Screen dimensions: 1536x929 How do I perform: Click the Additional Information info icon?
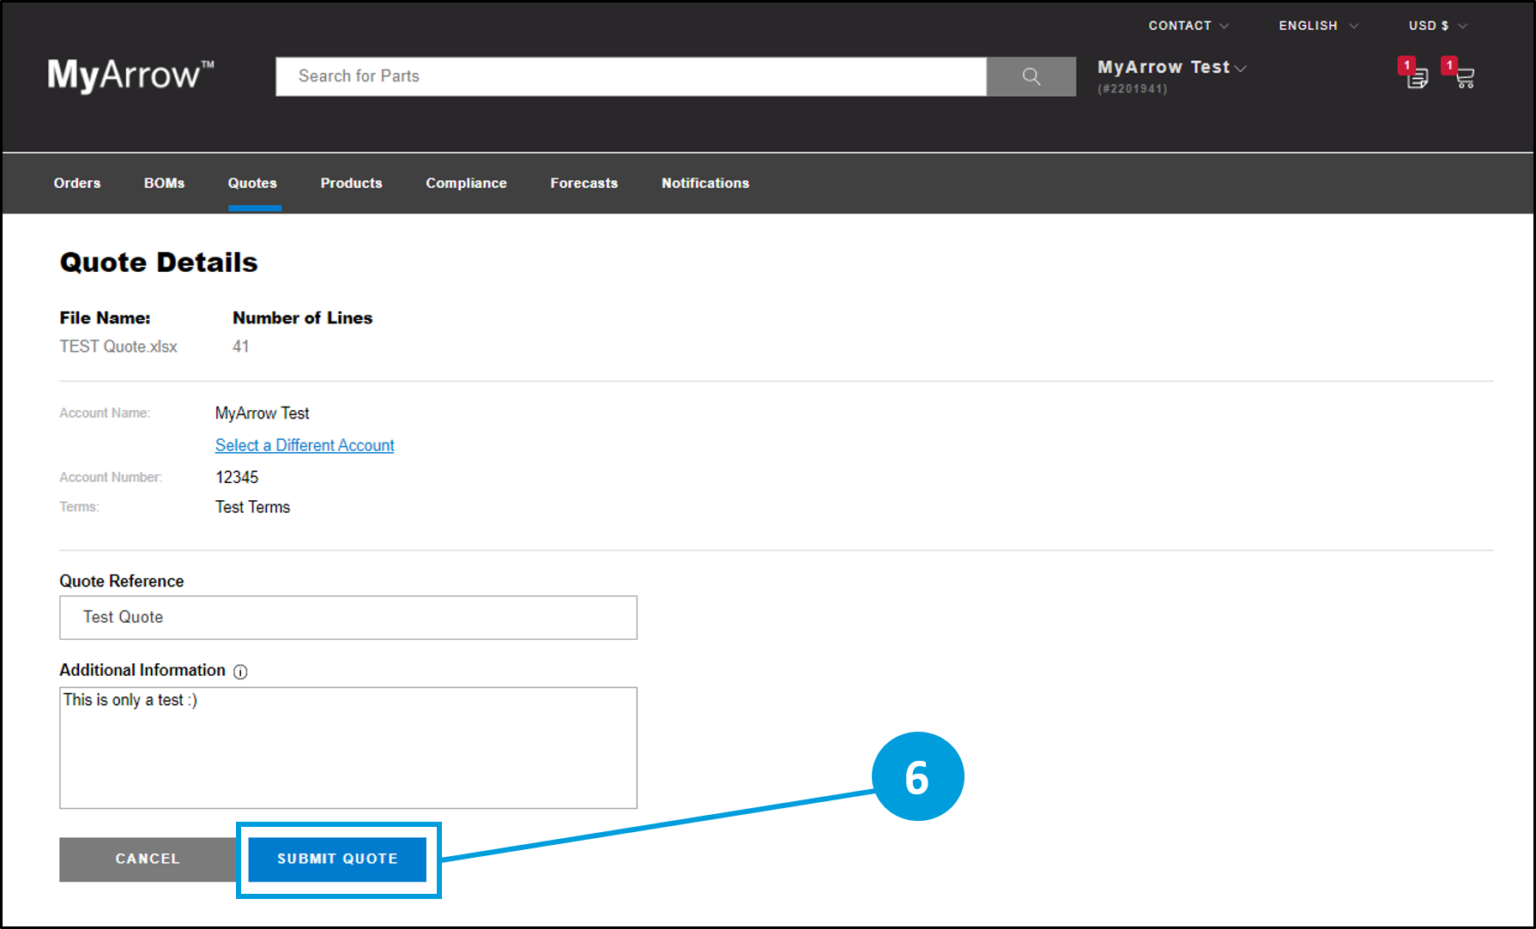point(240,672)
